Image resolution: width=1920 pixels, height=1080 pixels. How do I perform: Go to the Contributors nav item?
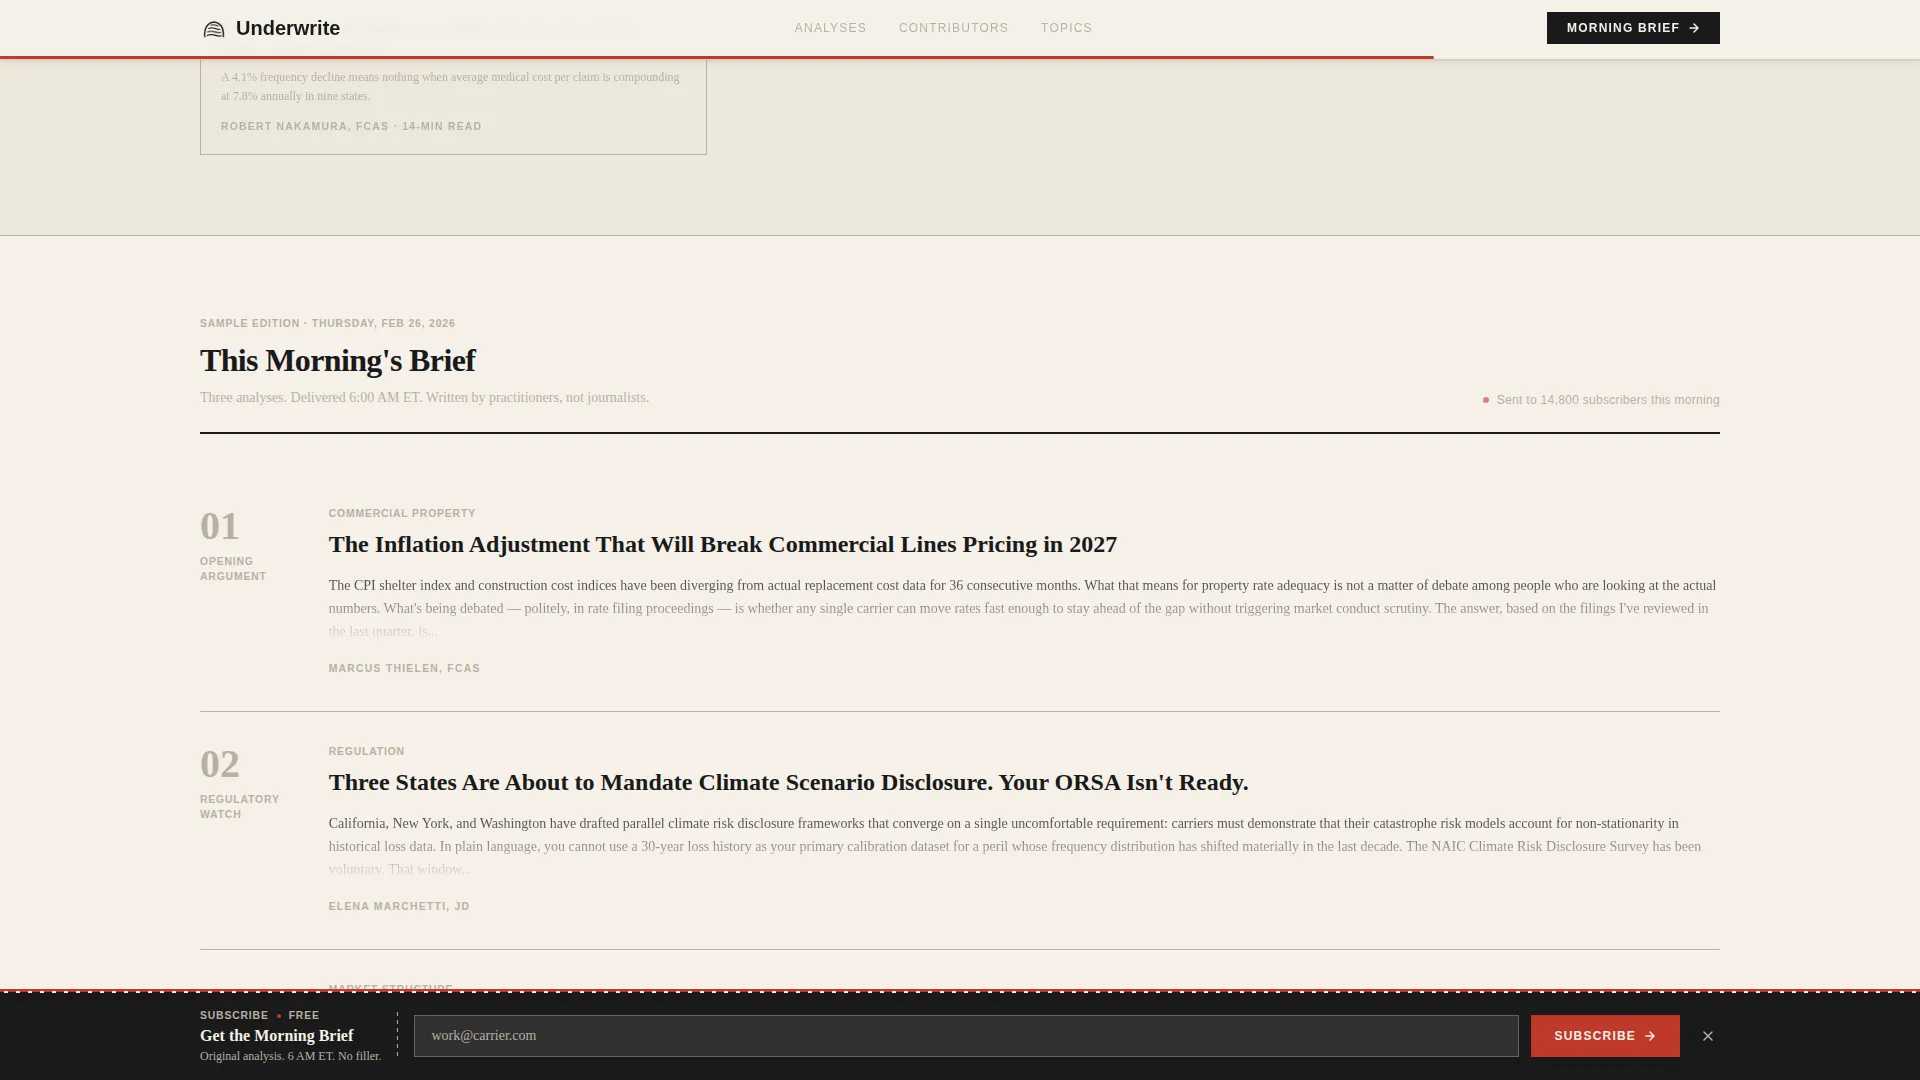pyautogui.click(x=953, y=28)
